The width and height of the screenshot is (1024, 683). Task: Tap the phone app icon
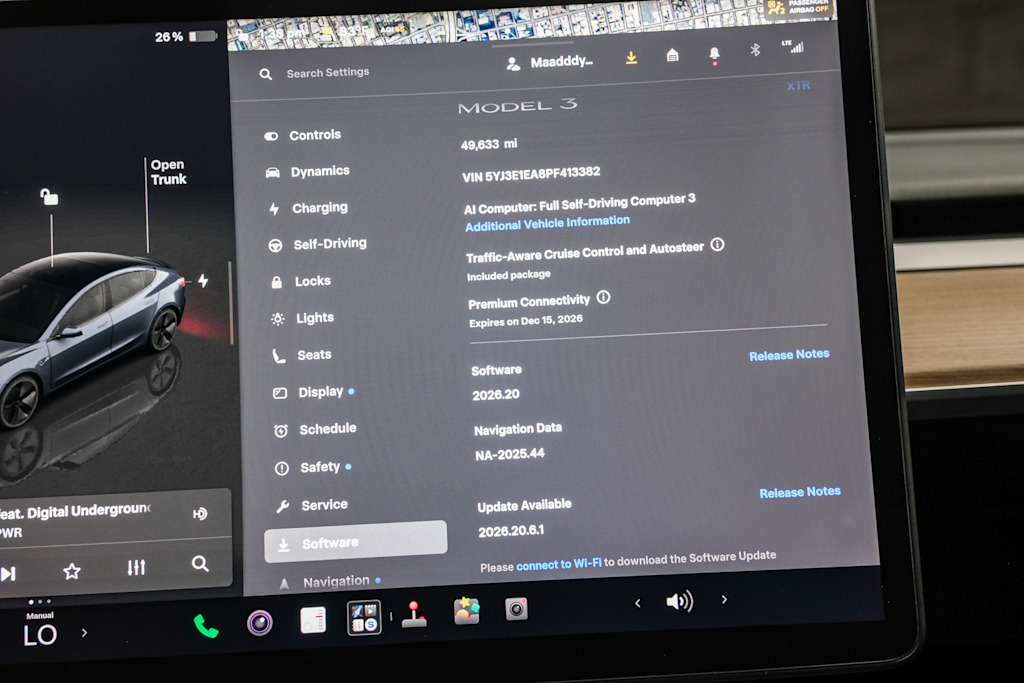point(206,627)
